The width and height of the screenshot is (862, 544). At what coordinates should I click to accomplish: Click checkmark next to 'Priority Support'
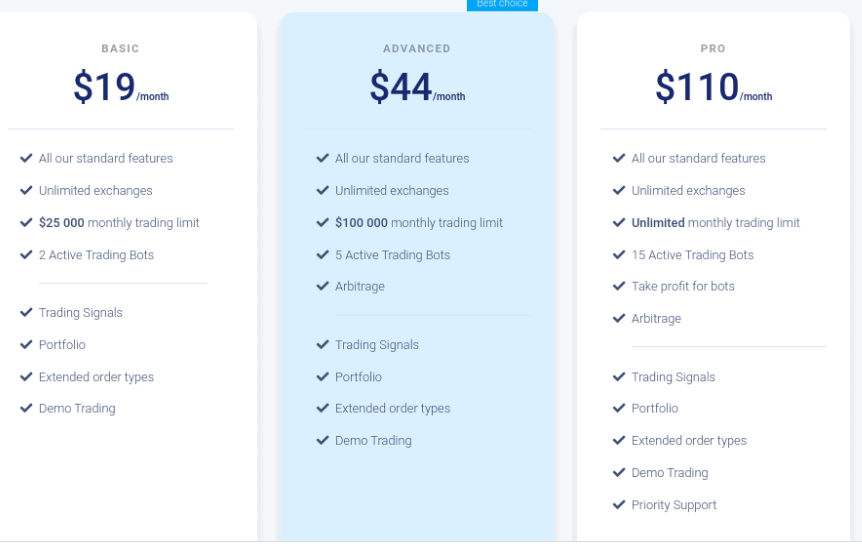tap(619, 504)
